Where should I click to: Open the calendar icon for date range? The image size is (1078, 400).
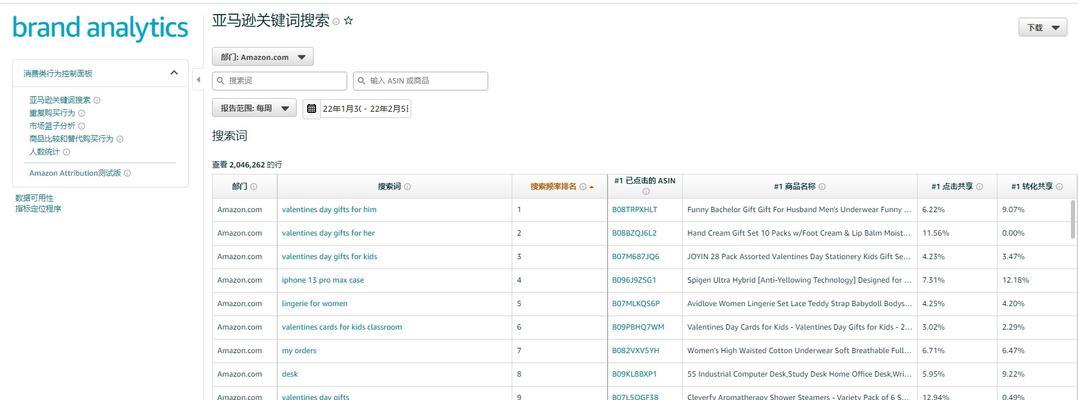click(x=311, y=109)
